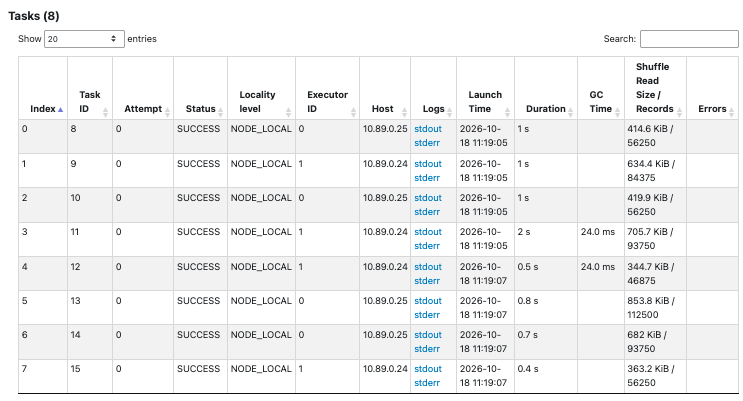Select the Tasks (8) heading
The width and height of the screenshot is (743, 401).
tap(34, 16)
